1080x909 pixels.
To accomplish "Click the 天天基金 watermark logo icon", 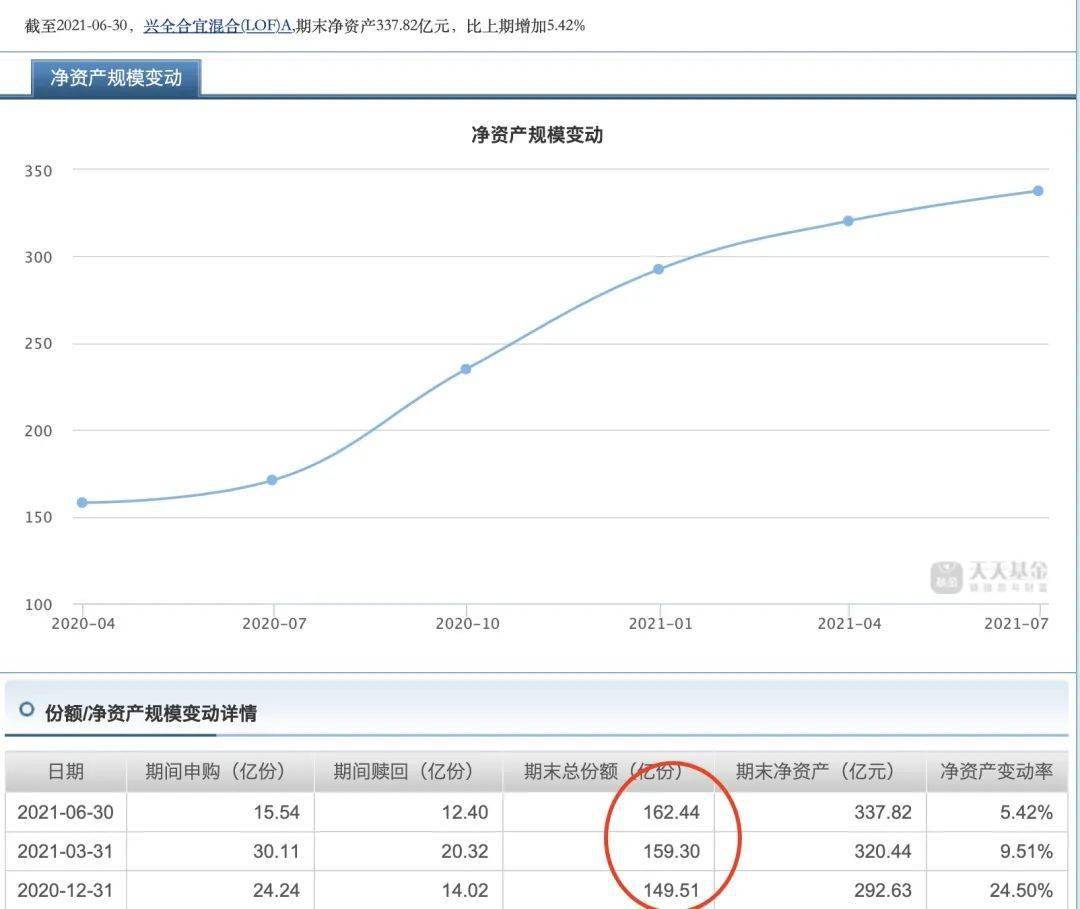I will click(x=946, y=577).
